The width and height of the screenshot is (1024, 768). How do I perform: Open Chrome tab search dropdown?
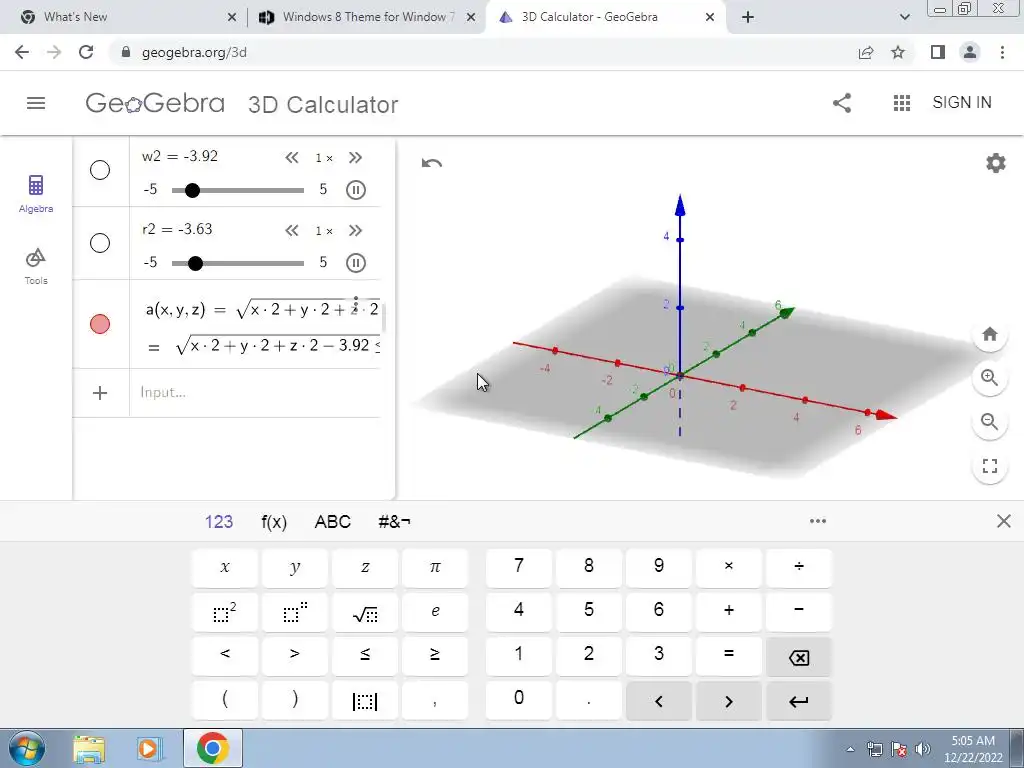[904, 17]
